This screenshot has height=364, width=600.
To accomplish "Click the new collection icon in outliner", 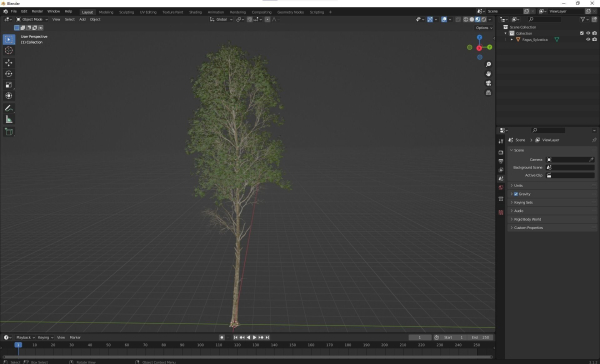I will pyautogui.click(x=594, y=19).
